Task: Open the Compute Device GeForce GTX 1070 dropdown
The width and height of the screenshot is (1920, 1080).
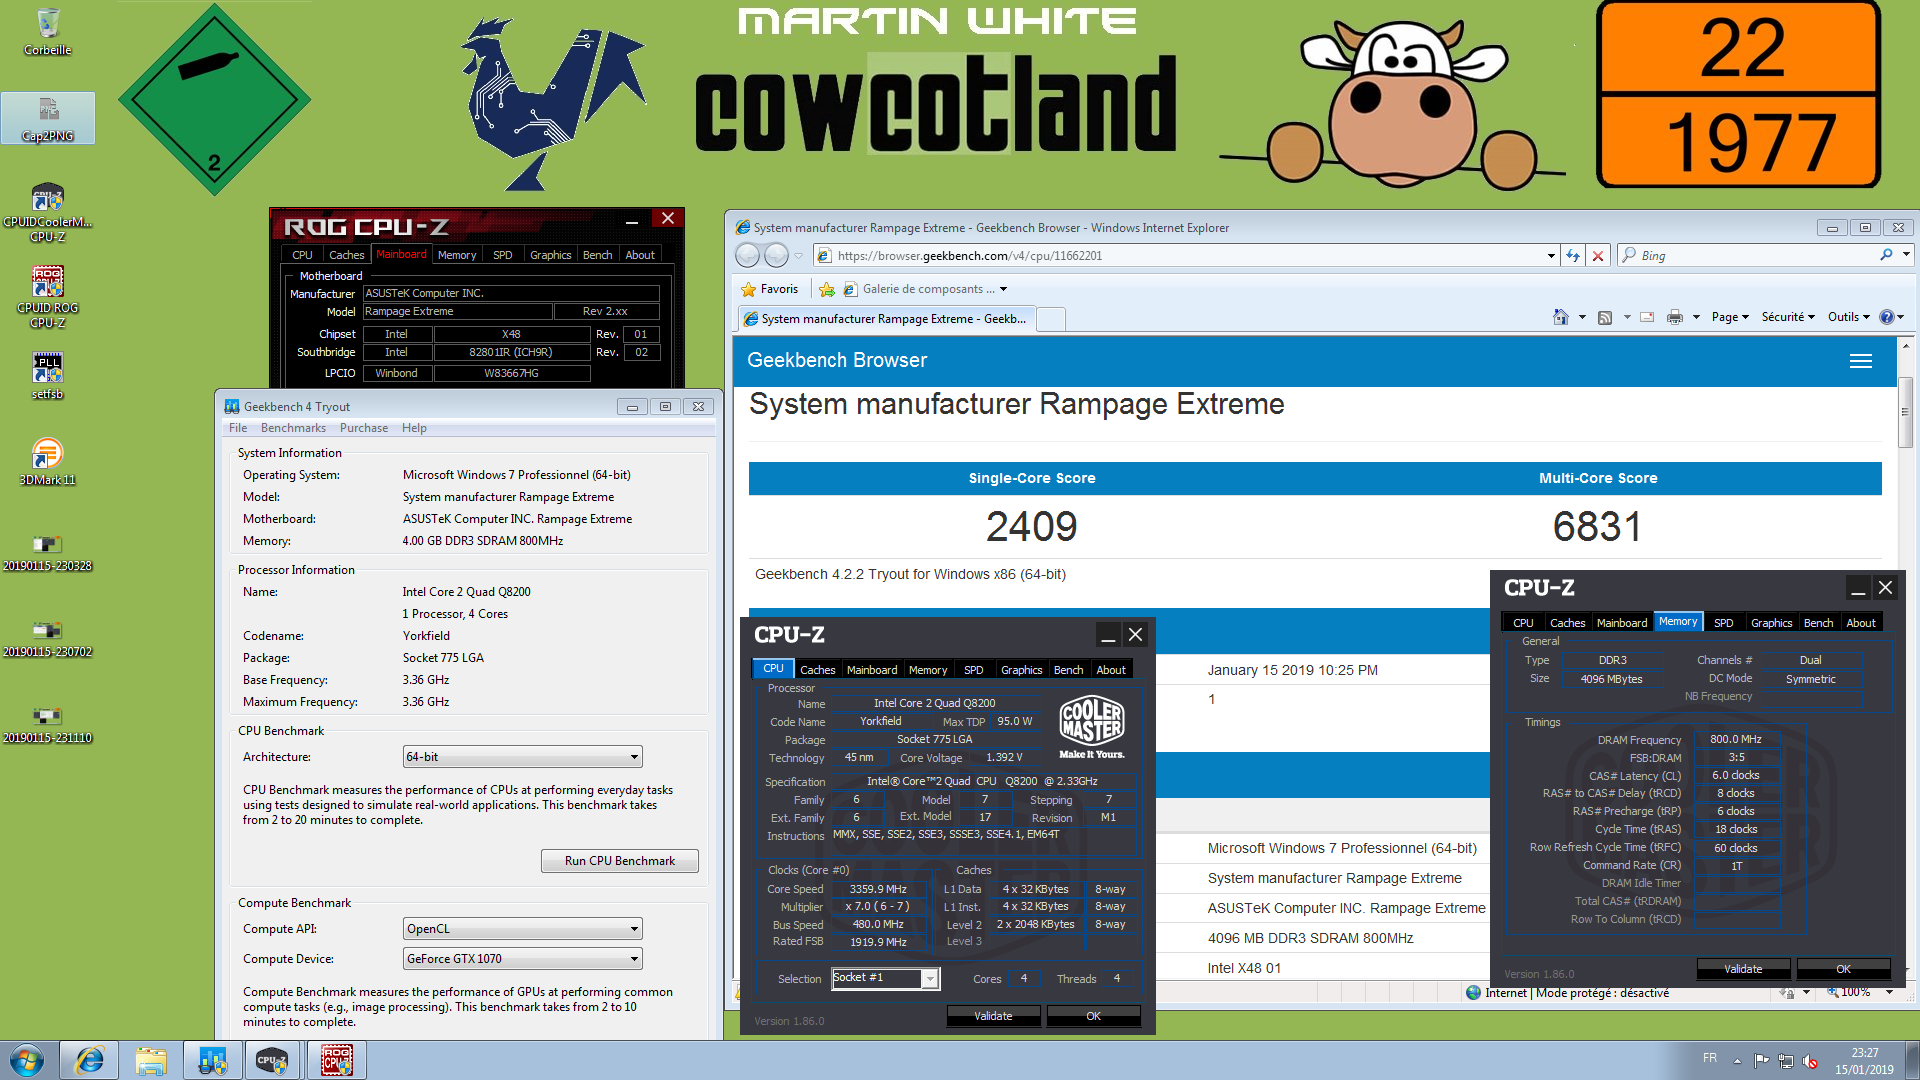Action: pyautogui.click(x=522, y=959)
